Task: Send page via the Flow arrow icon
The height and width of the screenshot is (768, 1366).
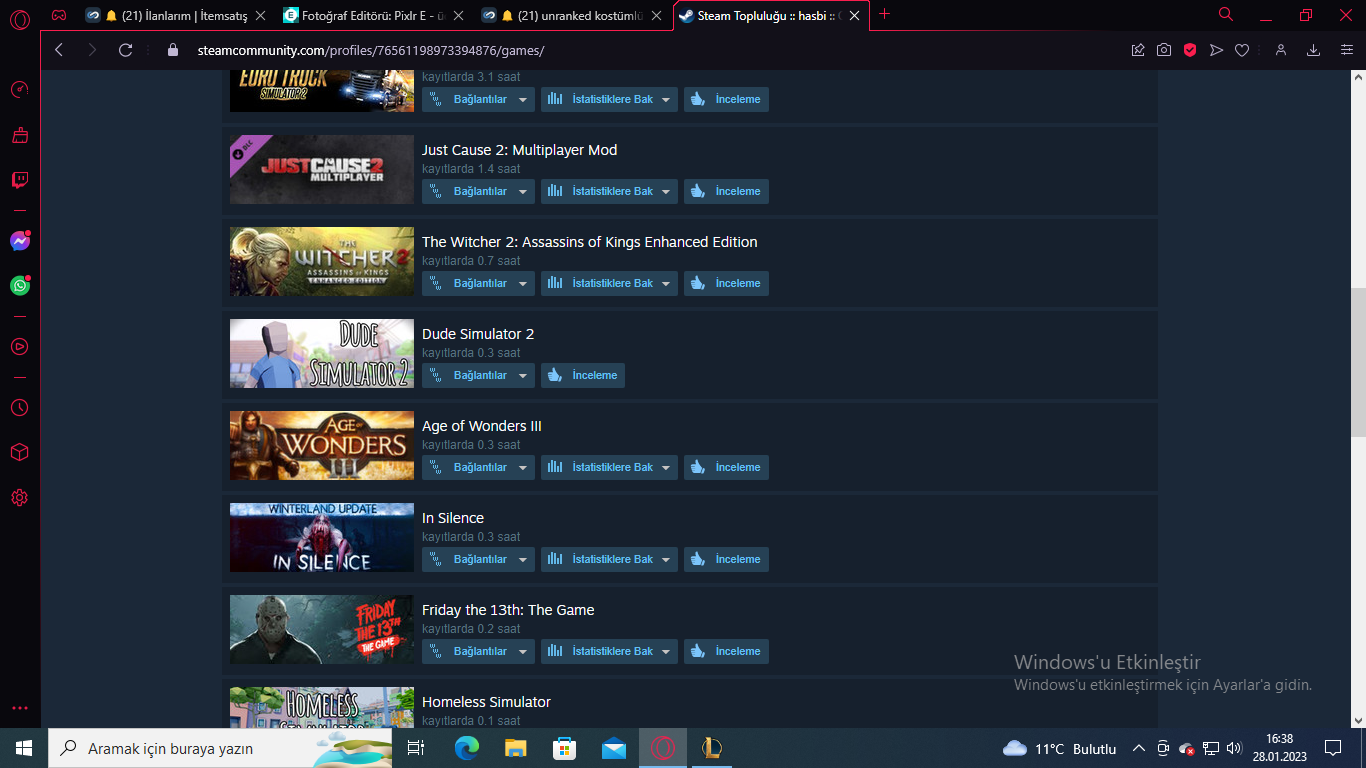Action: pos(1216,50)
